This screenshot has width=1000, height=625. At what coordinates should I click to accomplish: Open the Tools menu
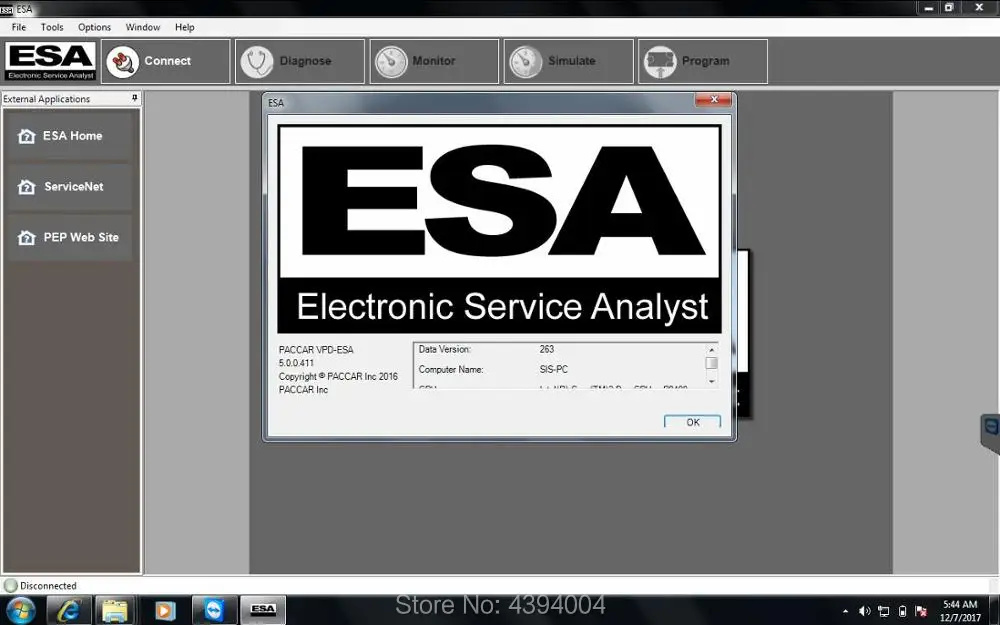51,27
